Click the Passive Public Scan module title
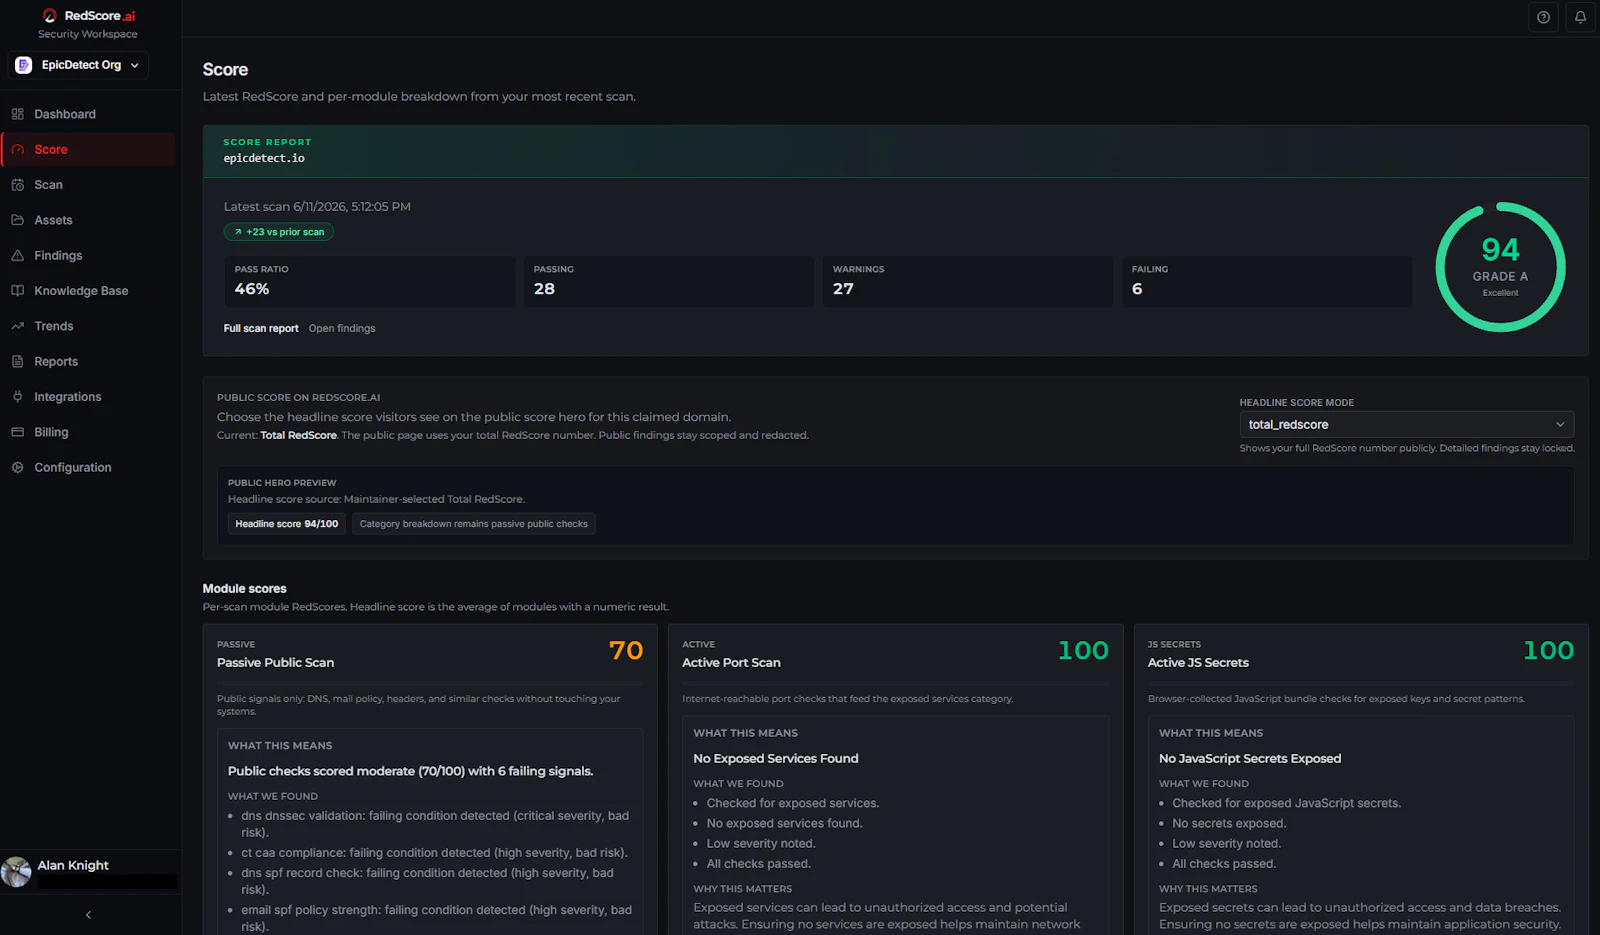Screen dimensions: 1600x935 point(276,663)
